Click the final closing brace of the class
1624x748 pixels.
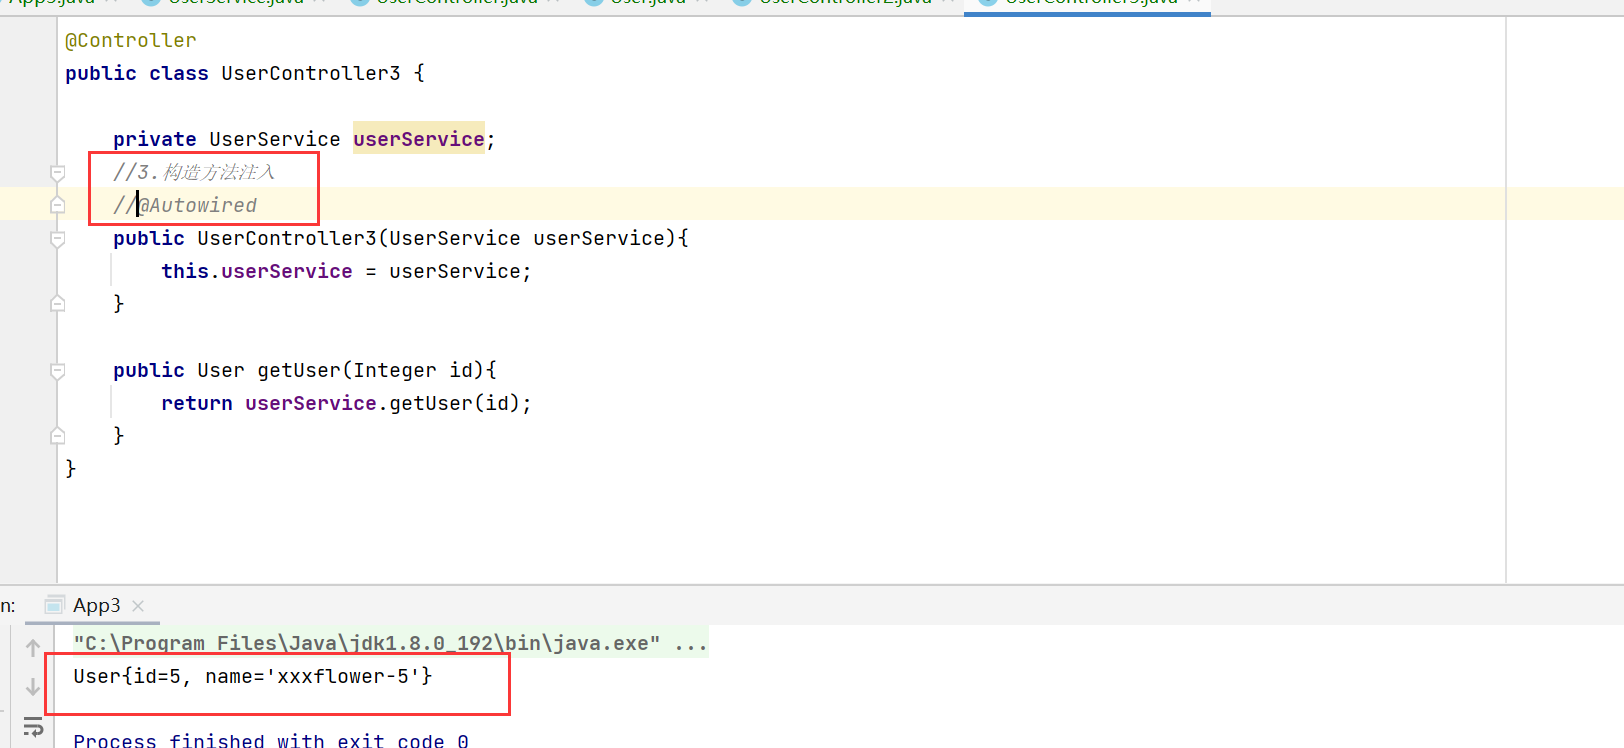click(71, 468)
